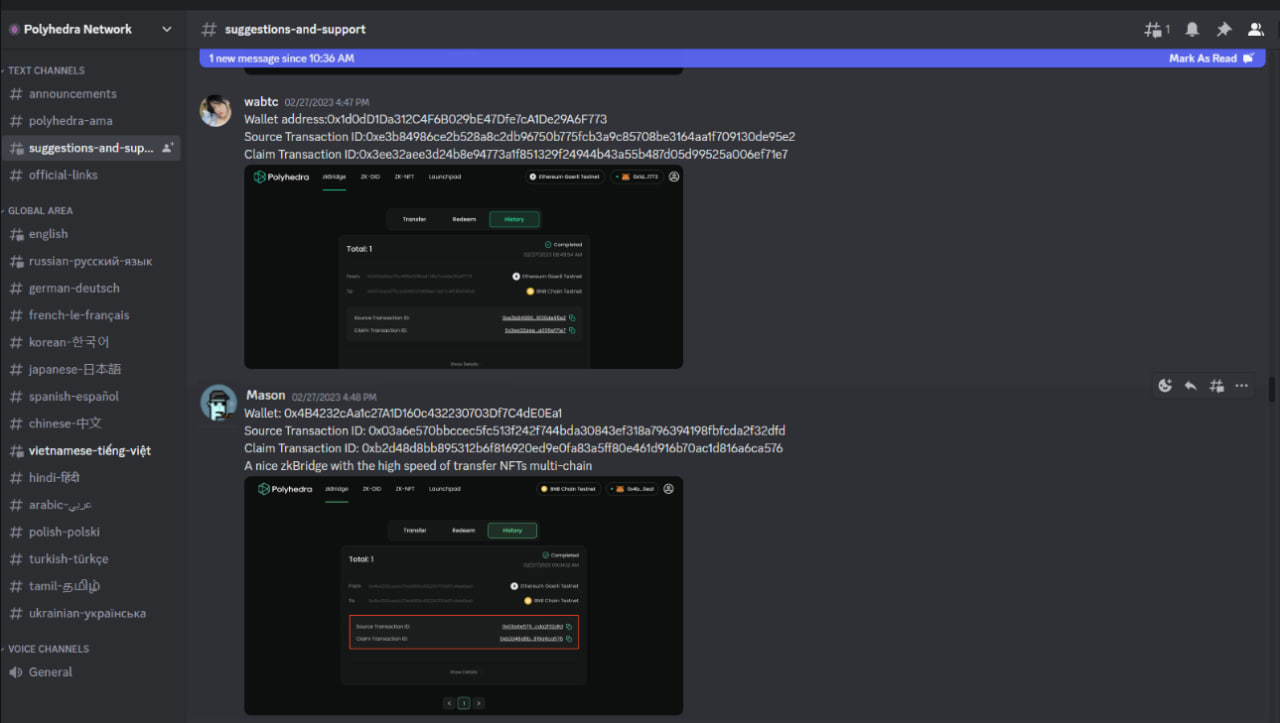This screenshot has height=723, width=1280.
Task: Collapse TEXT CHANNELS category
Action: pyautogui.click(x=45, y=70)
